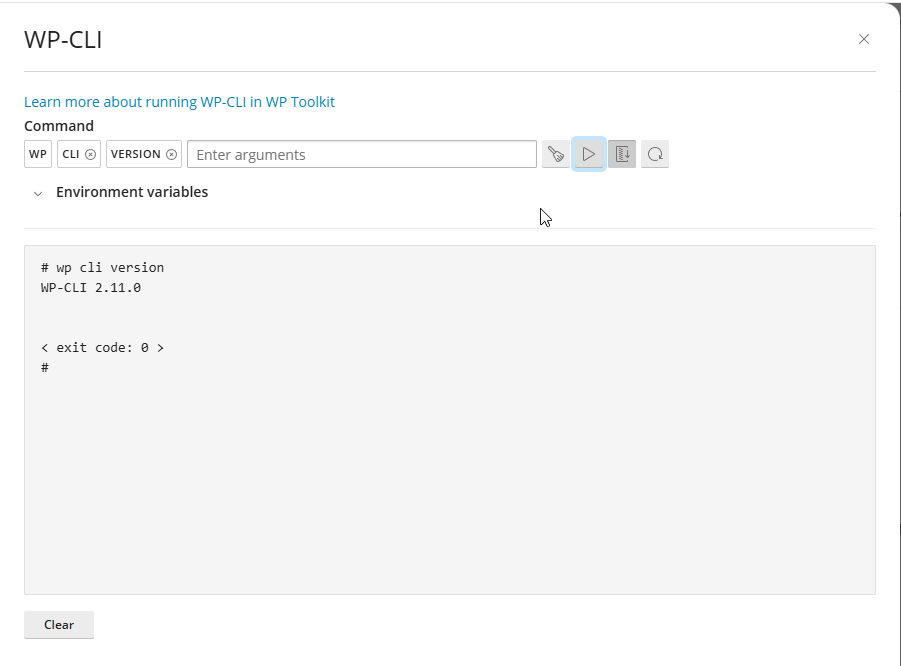This screenshot has width=901, height=666.
Task: Run the command with the play icon
Action: click(588, 154)
